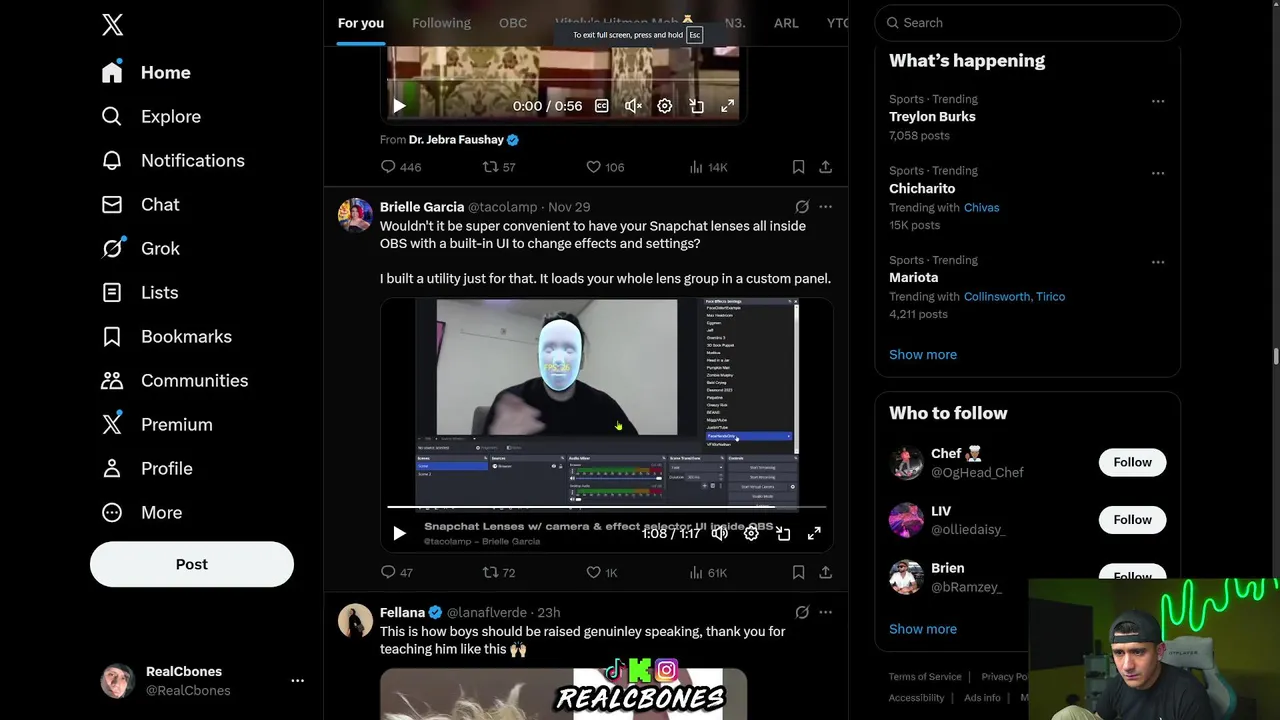Play the Snapchat Lenses OBS video

tap(399, 534)
